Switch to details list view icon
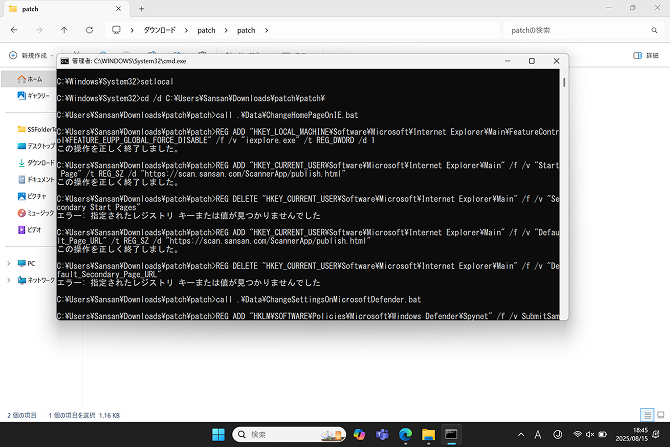This screenshot has height=447, width=670. pyautogui.click(x=647, y=415)
